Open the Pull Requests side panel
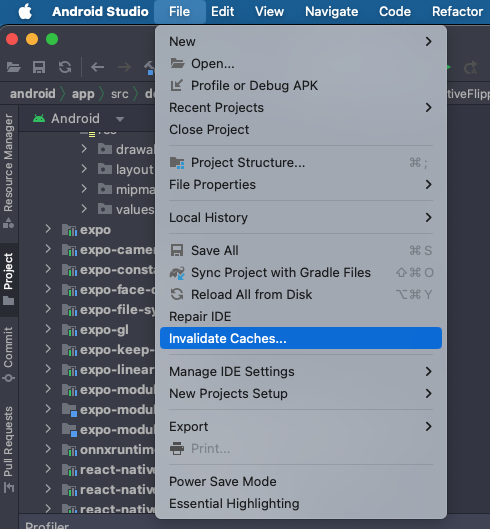490x529 pixels. 8,449
